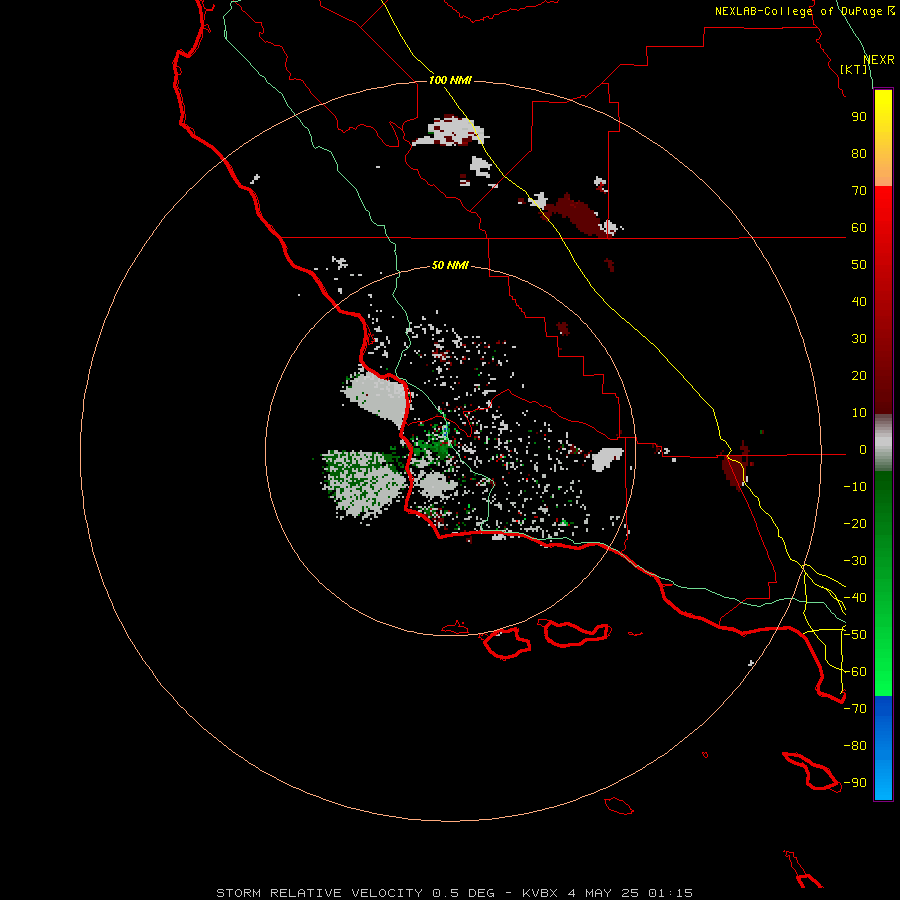
Task: Click the 50 NMI range ring label
Action: (x=450, y=265)
